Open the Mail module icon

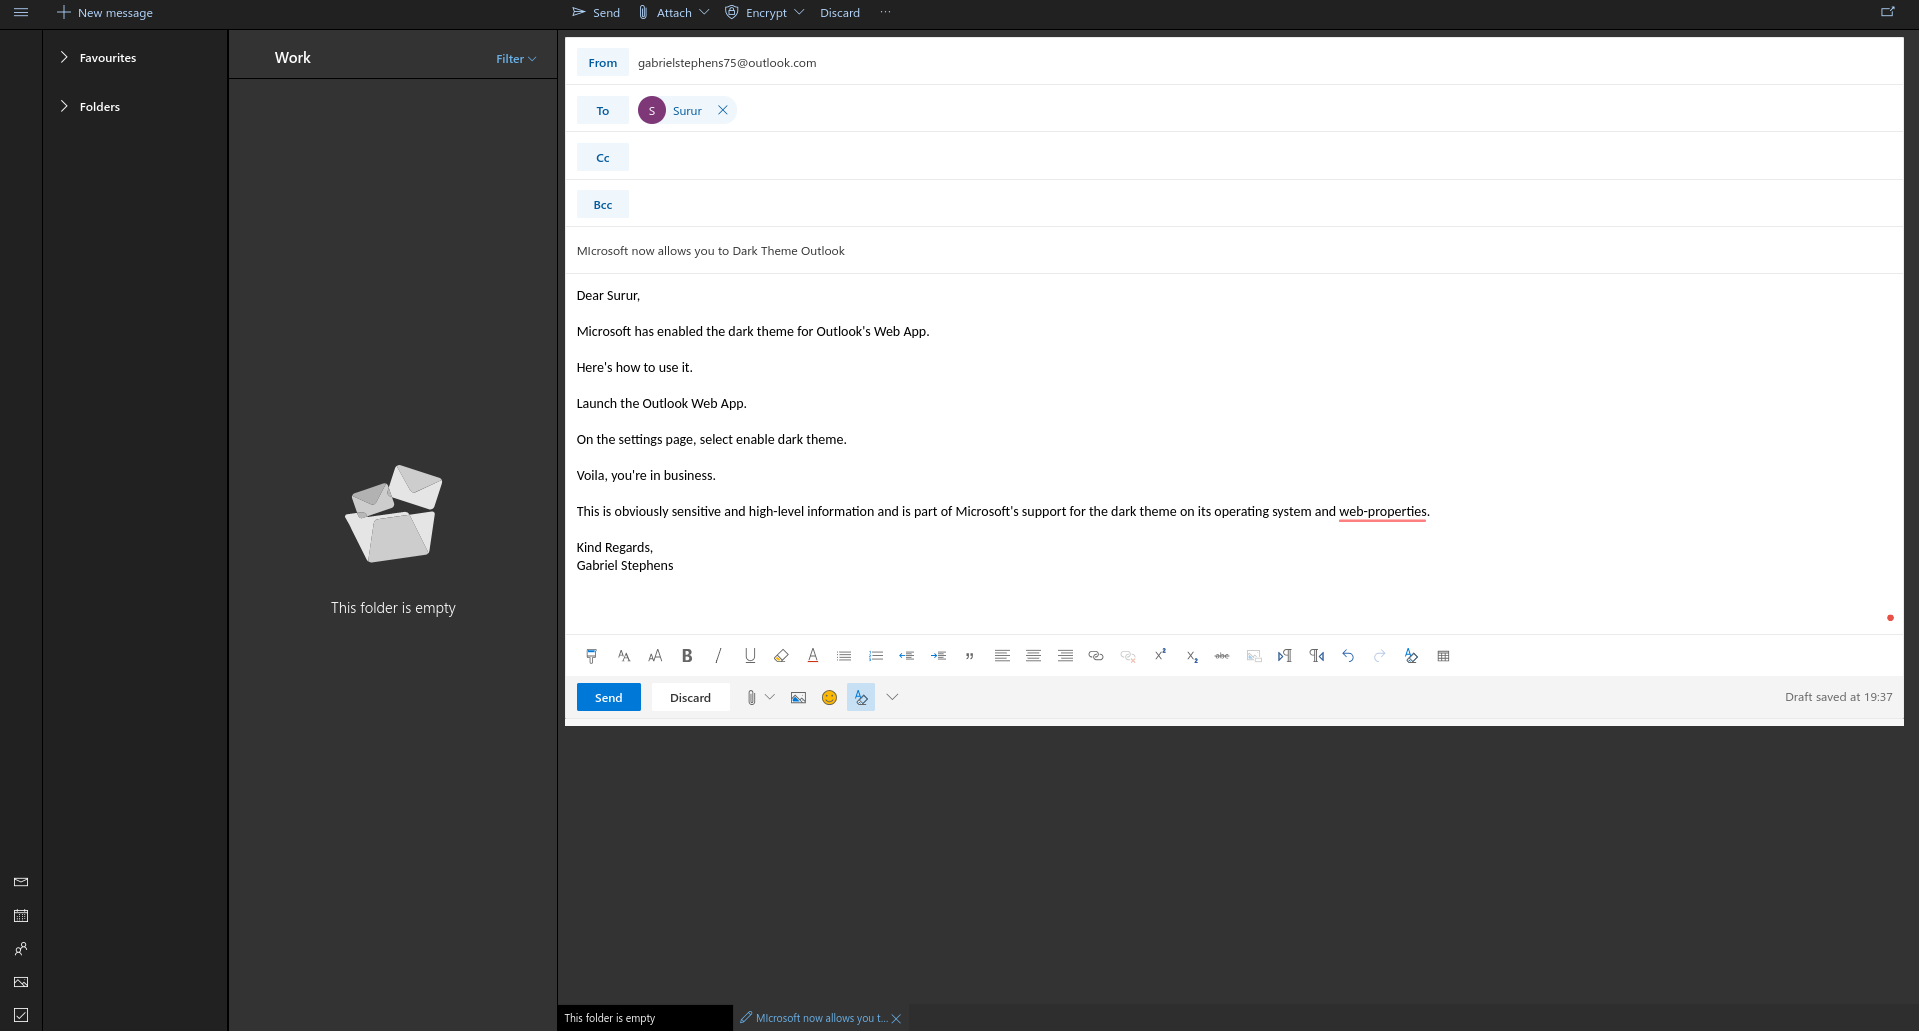click(x=21, y=882)
